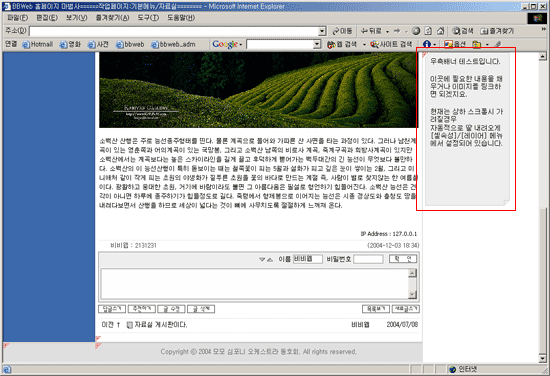This screenshot has height=376, width=550.
Task: Click the Stop loading icon
Action: tap(416, 31)
